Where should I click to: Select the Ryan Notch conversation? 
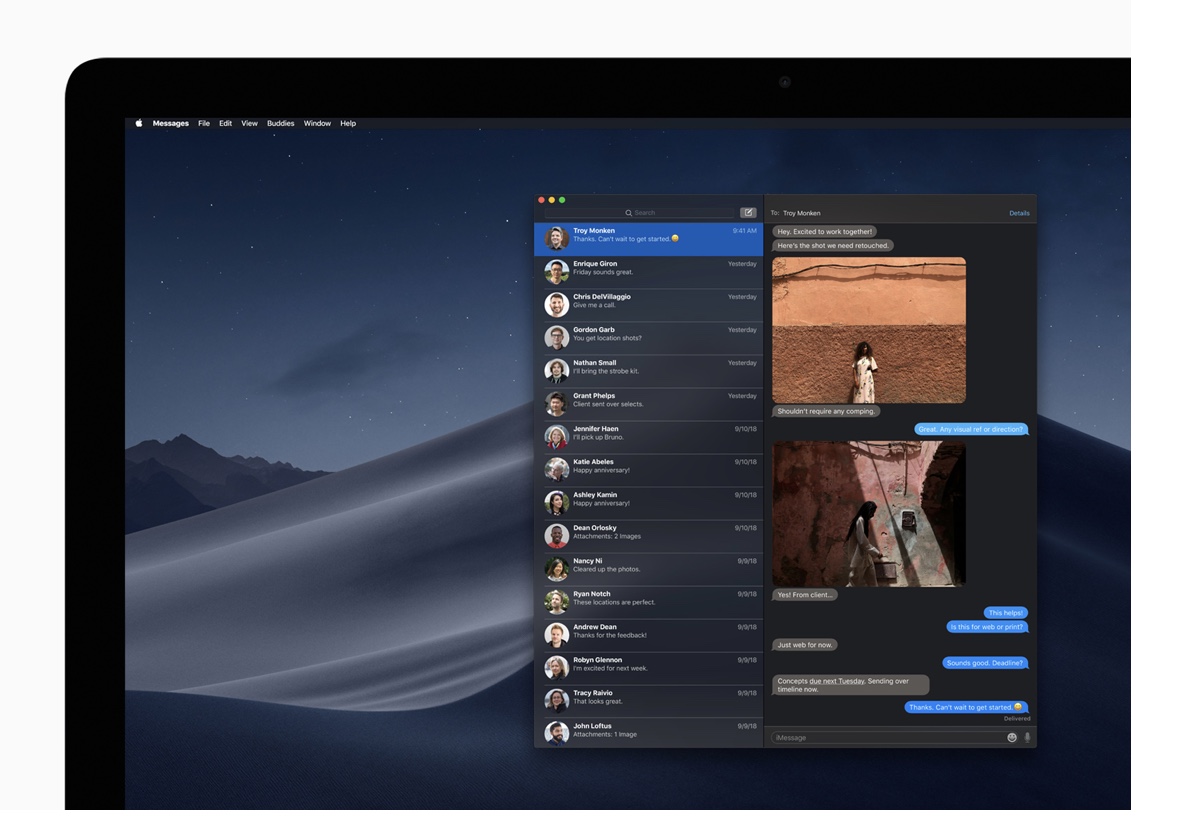tap(650, 602)
